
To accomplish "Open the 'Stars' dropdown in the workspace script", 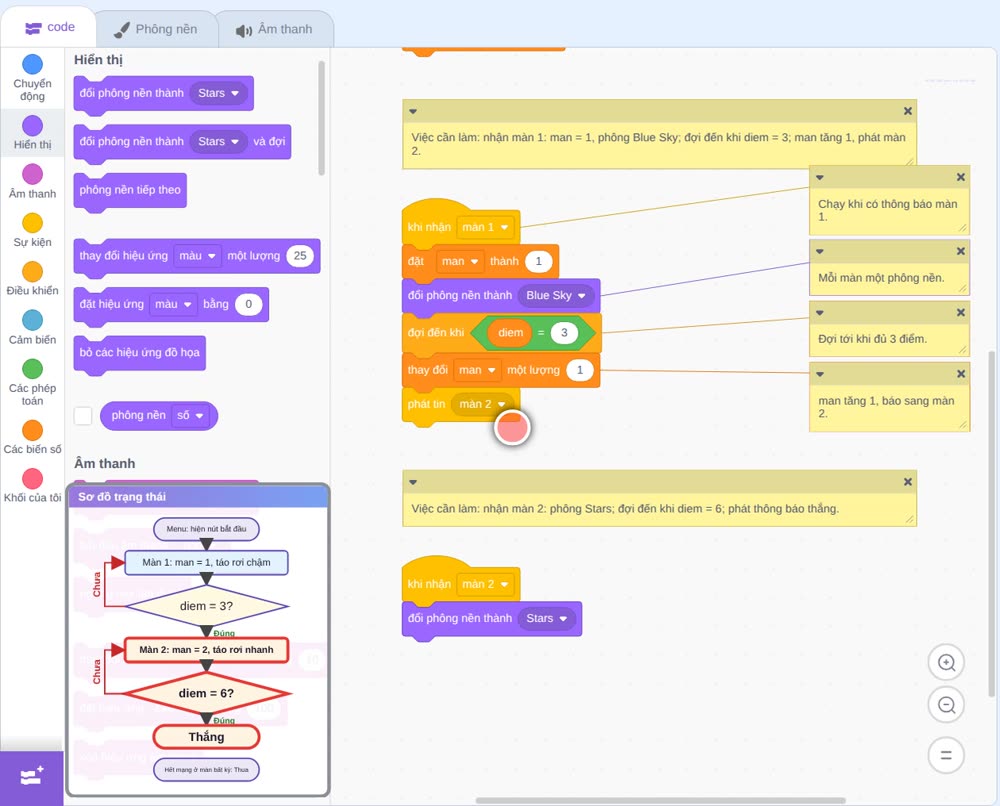I will pos(547,619).
